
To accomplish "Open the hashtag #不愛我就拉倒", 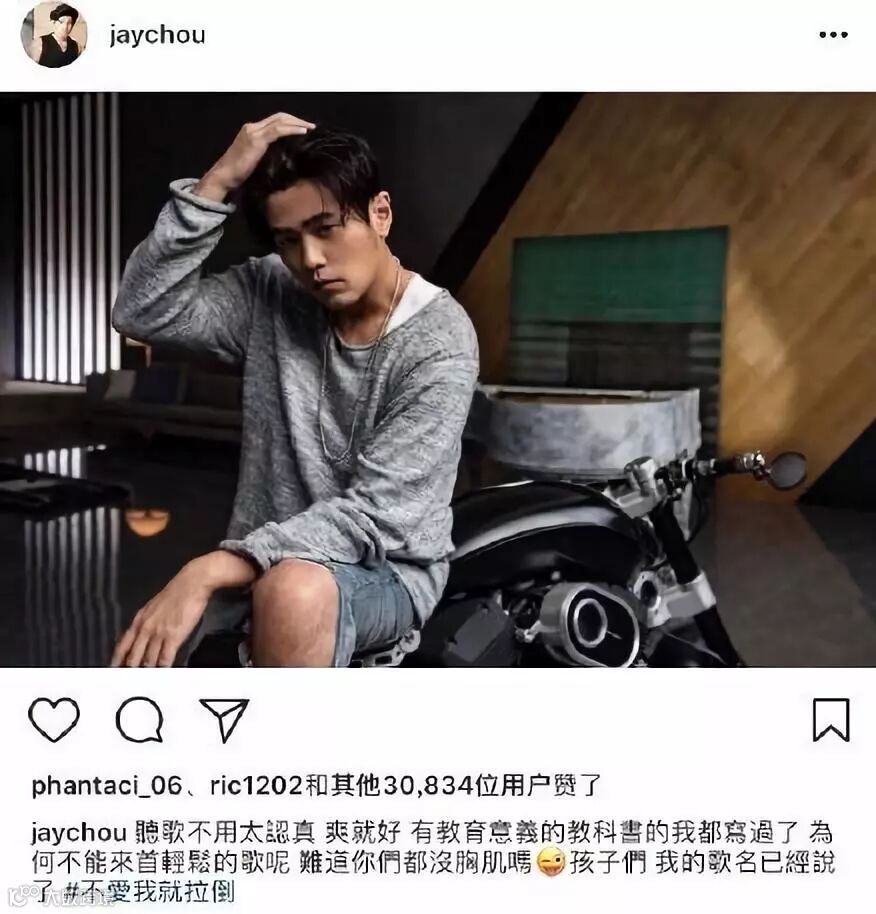I will (x=149, y=892).
